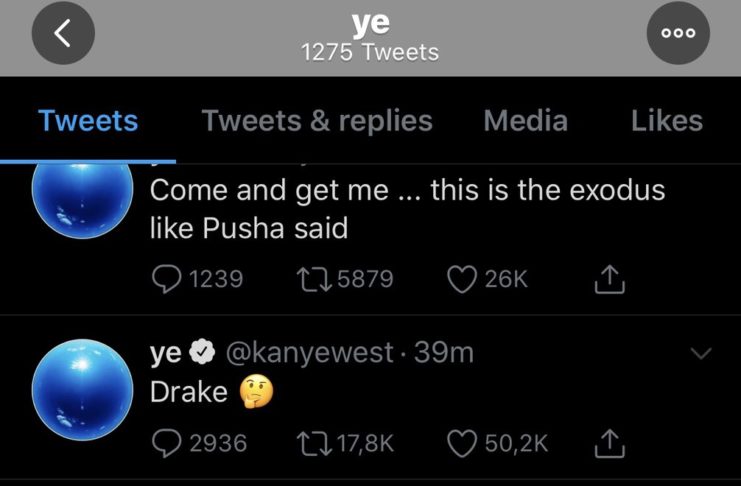
Task: Select the Media tab
Action: pos(525,122)
